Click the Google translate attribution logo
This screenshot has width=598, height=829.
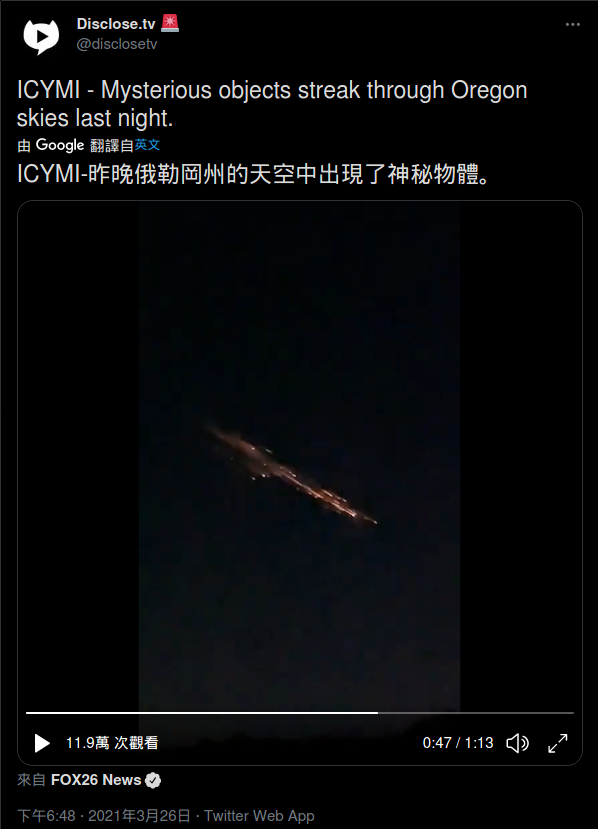click(60, 145)
